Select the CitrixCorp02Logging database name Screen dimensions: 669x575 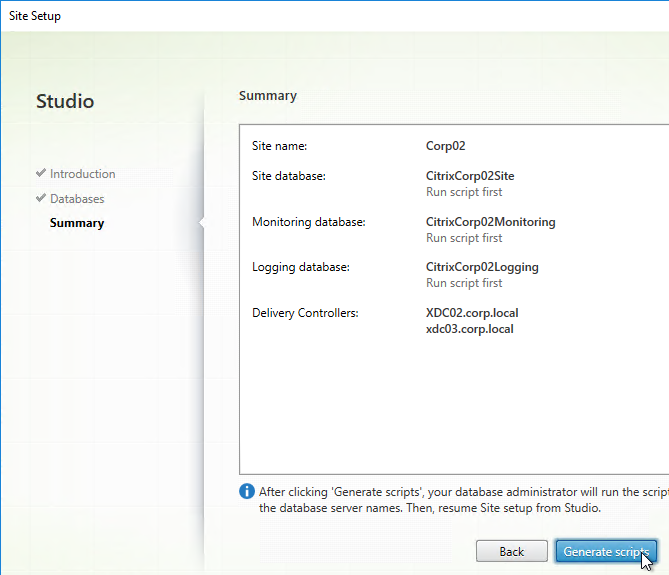[482, 267]
